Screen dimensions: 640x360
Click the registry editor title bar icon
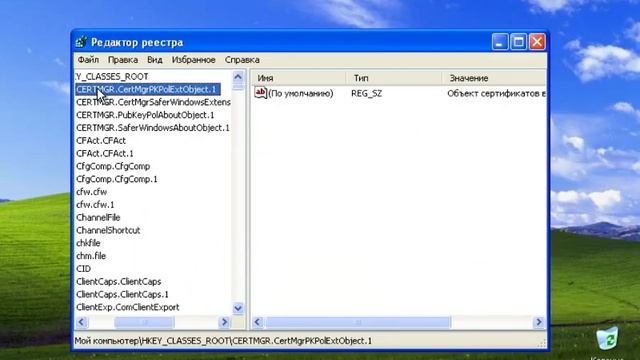tap(81, 42)
